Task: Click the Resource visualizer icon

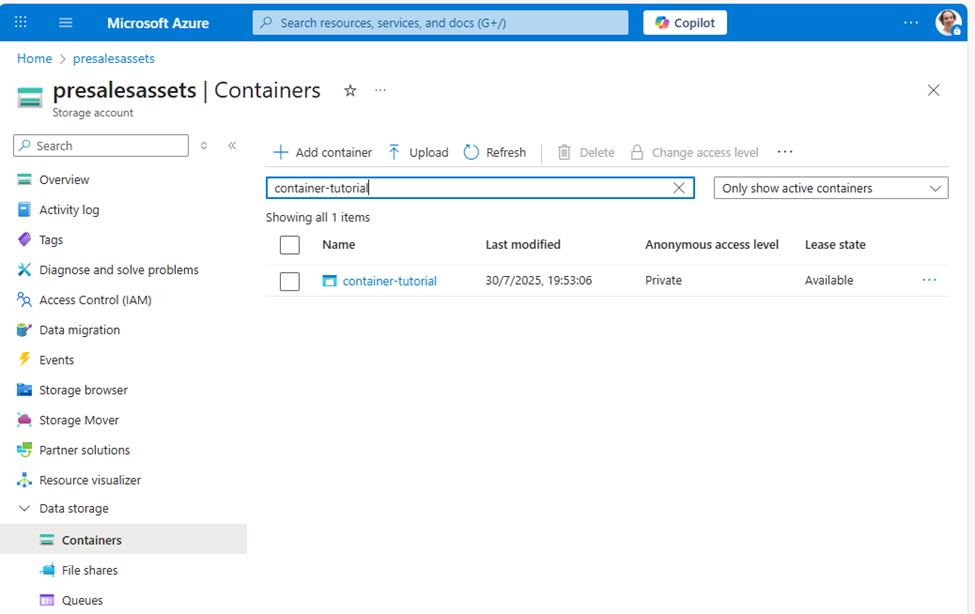Action: pyautogui.click(x=24, y=480)
